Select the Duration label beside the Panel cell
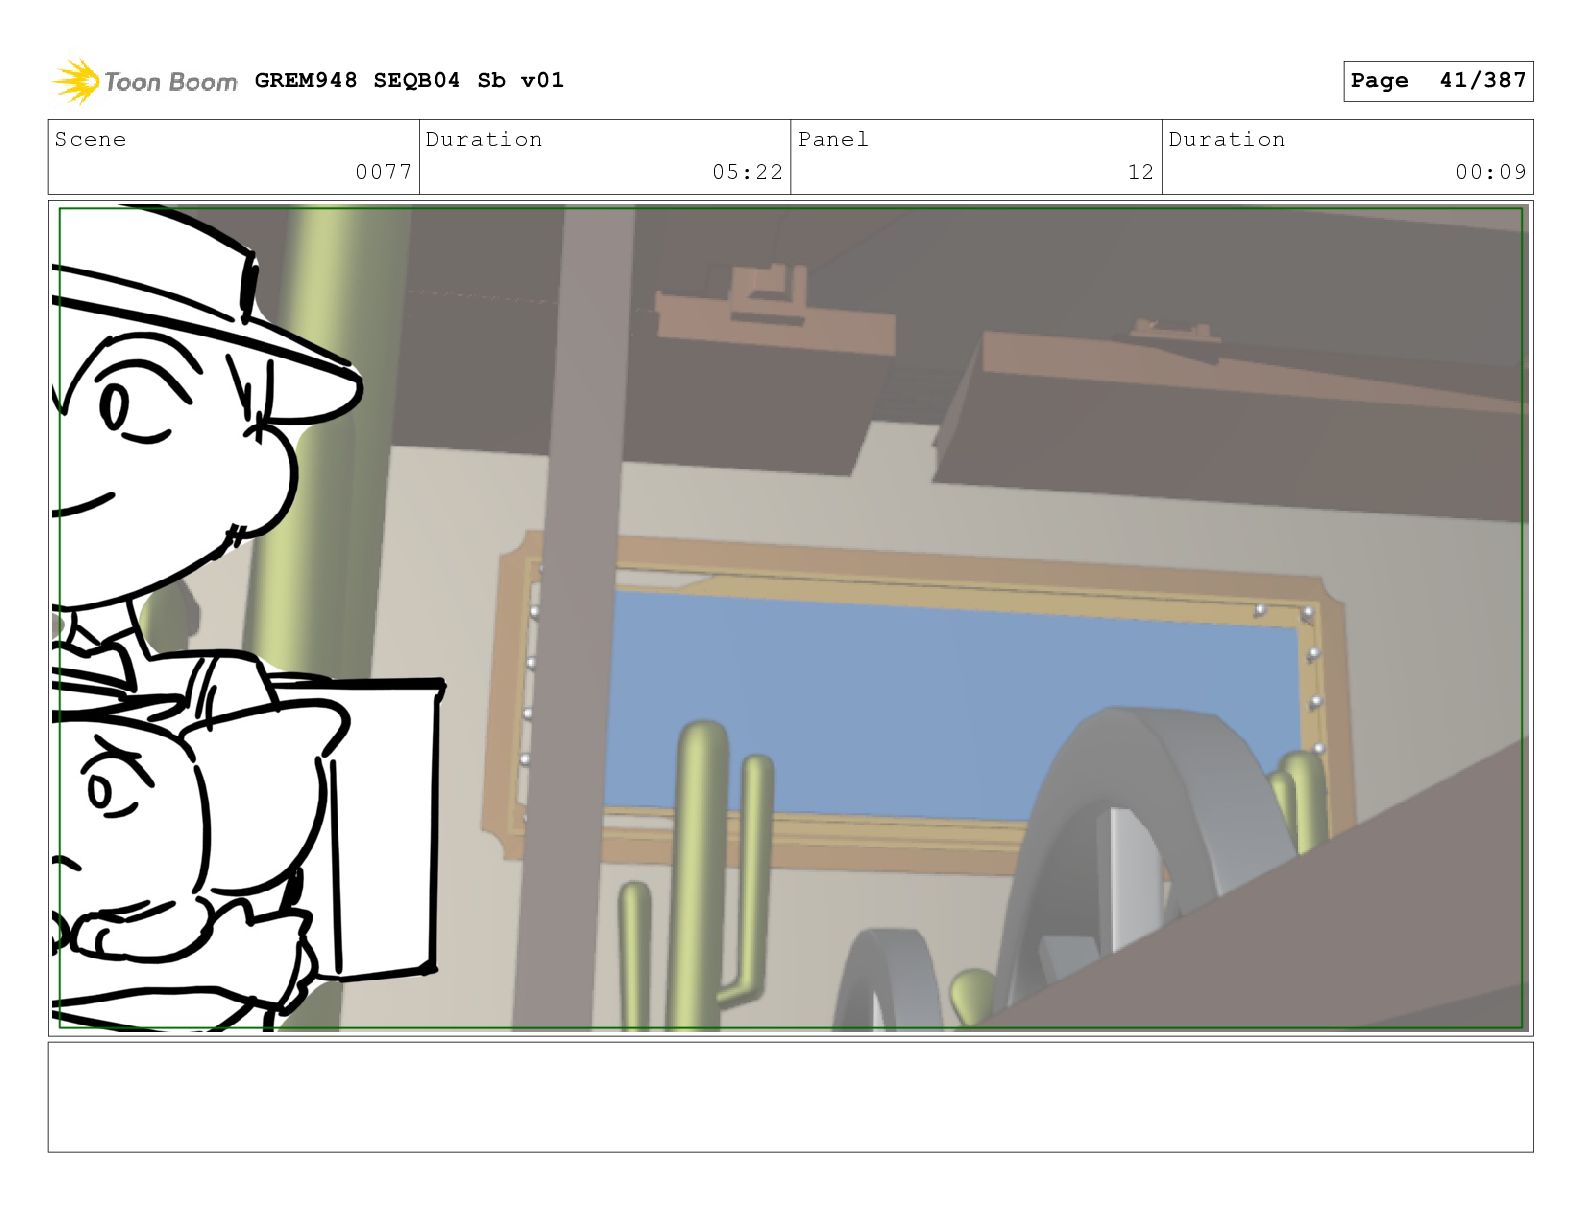 [x=1227, y=139]
